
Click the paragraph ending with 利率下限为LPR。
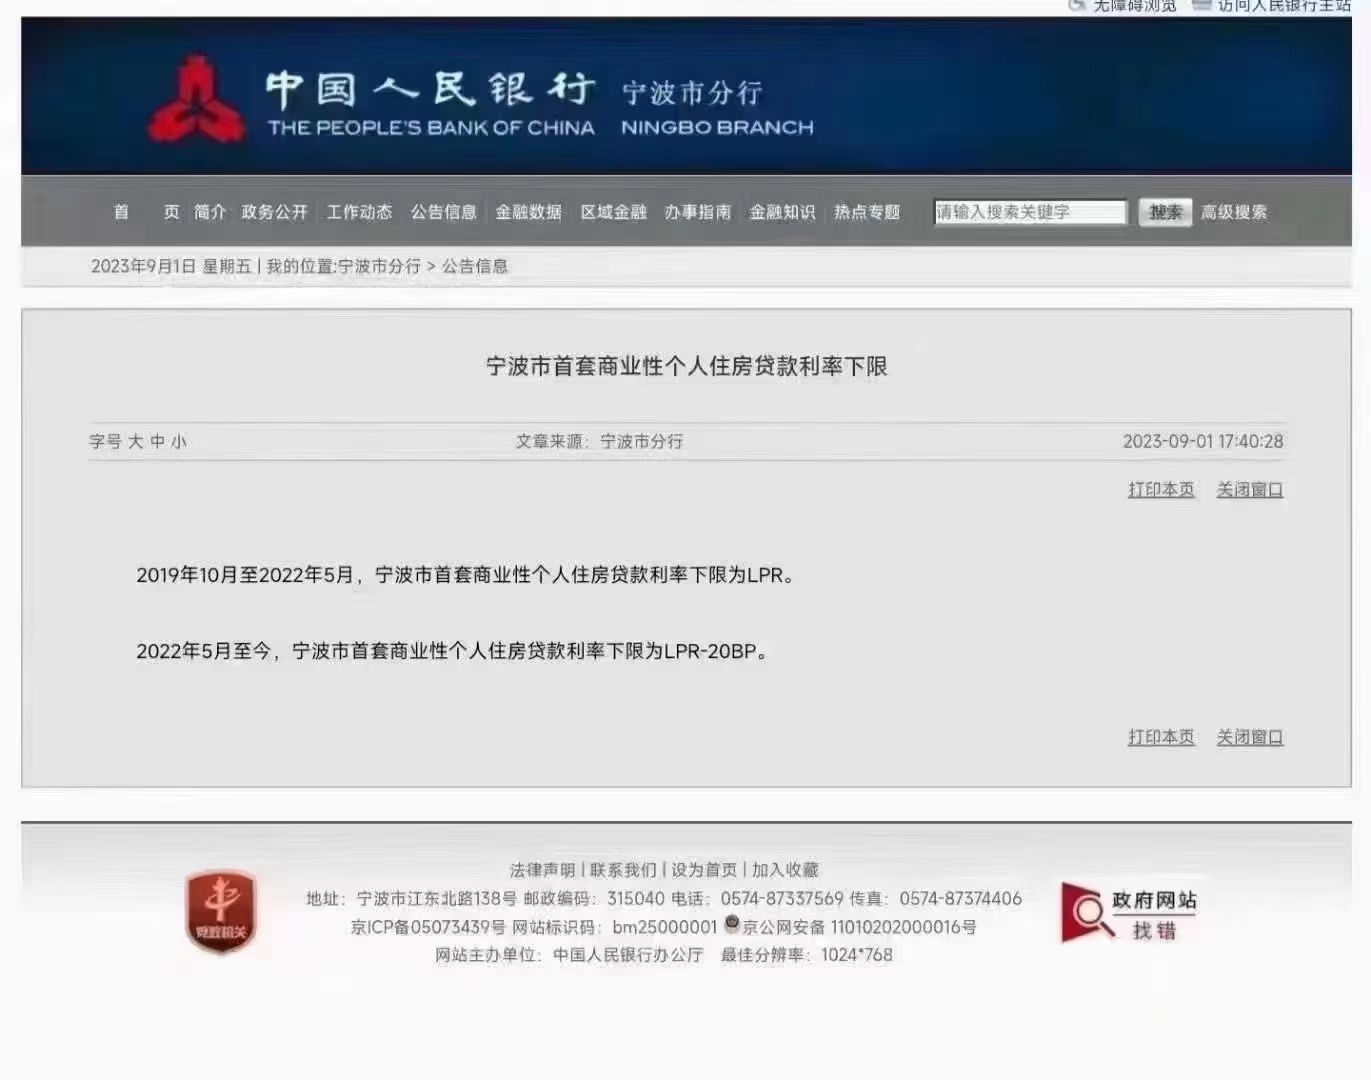(466, 575)
